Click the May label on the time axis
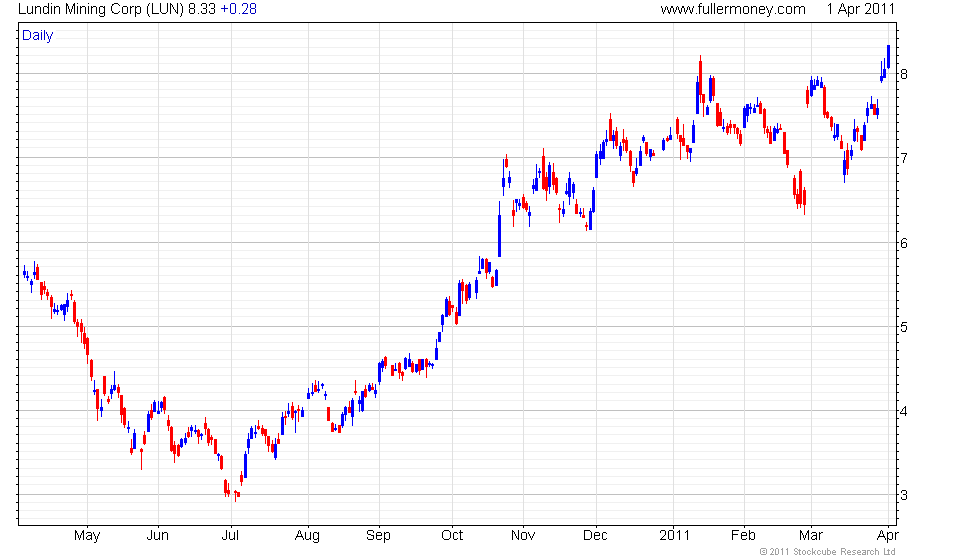Screen dimensions: 980x560 pos(87,535)
